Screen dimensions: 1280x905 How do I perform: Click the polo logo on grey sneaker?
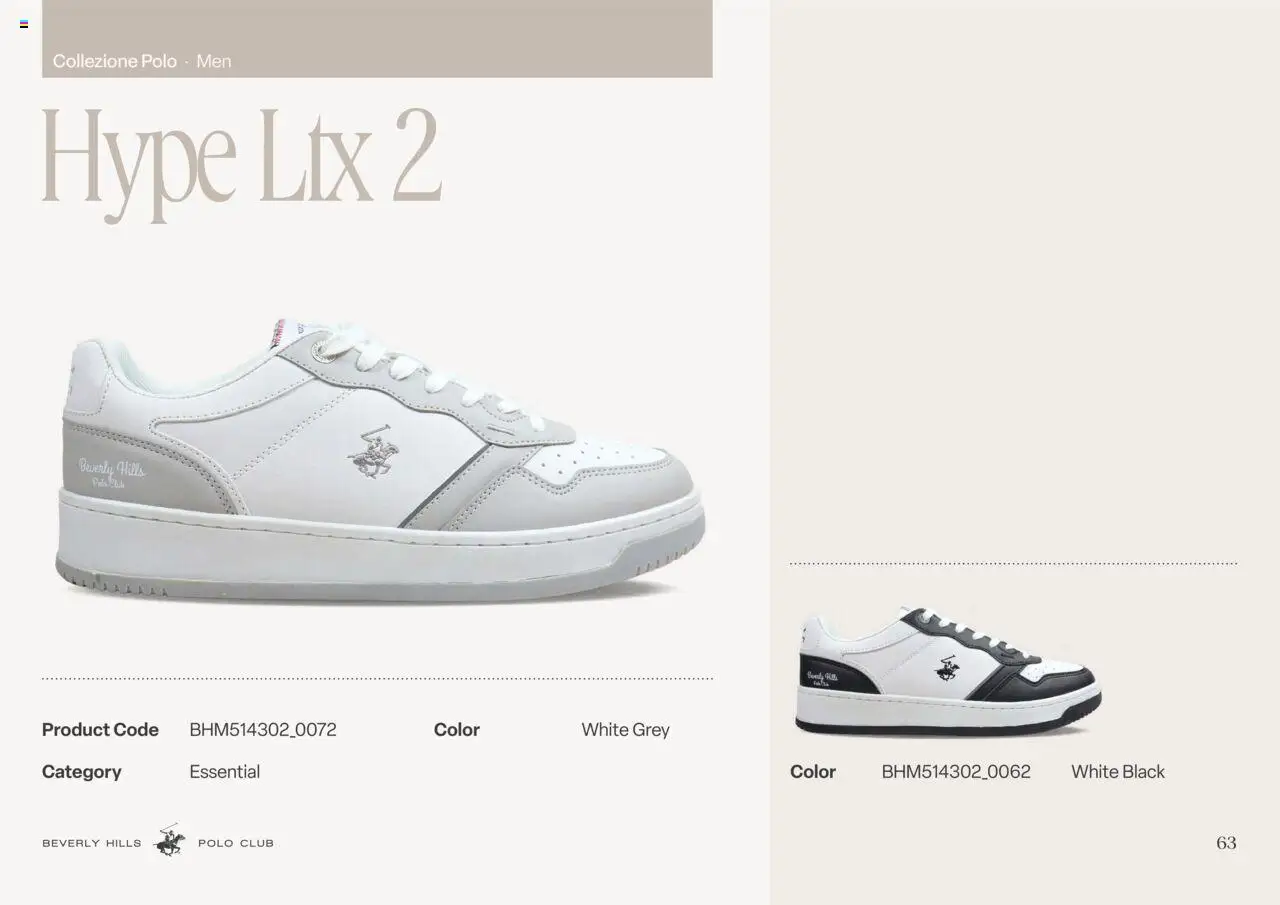[373, 453]
